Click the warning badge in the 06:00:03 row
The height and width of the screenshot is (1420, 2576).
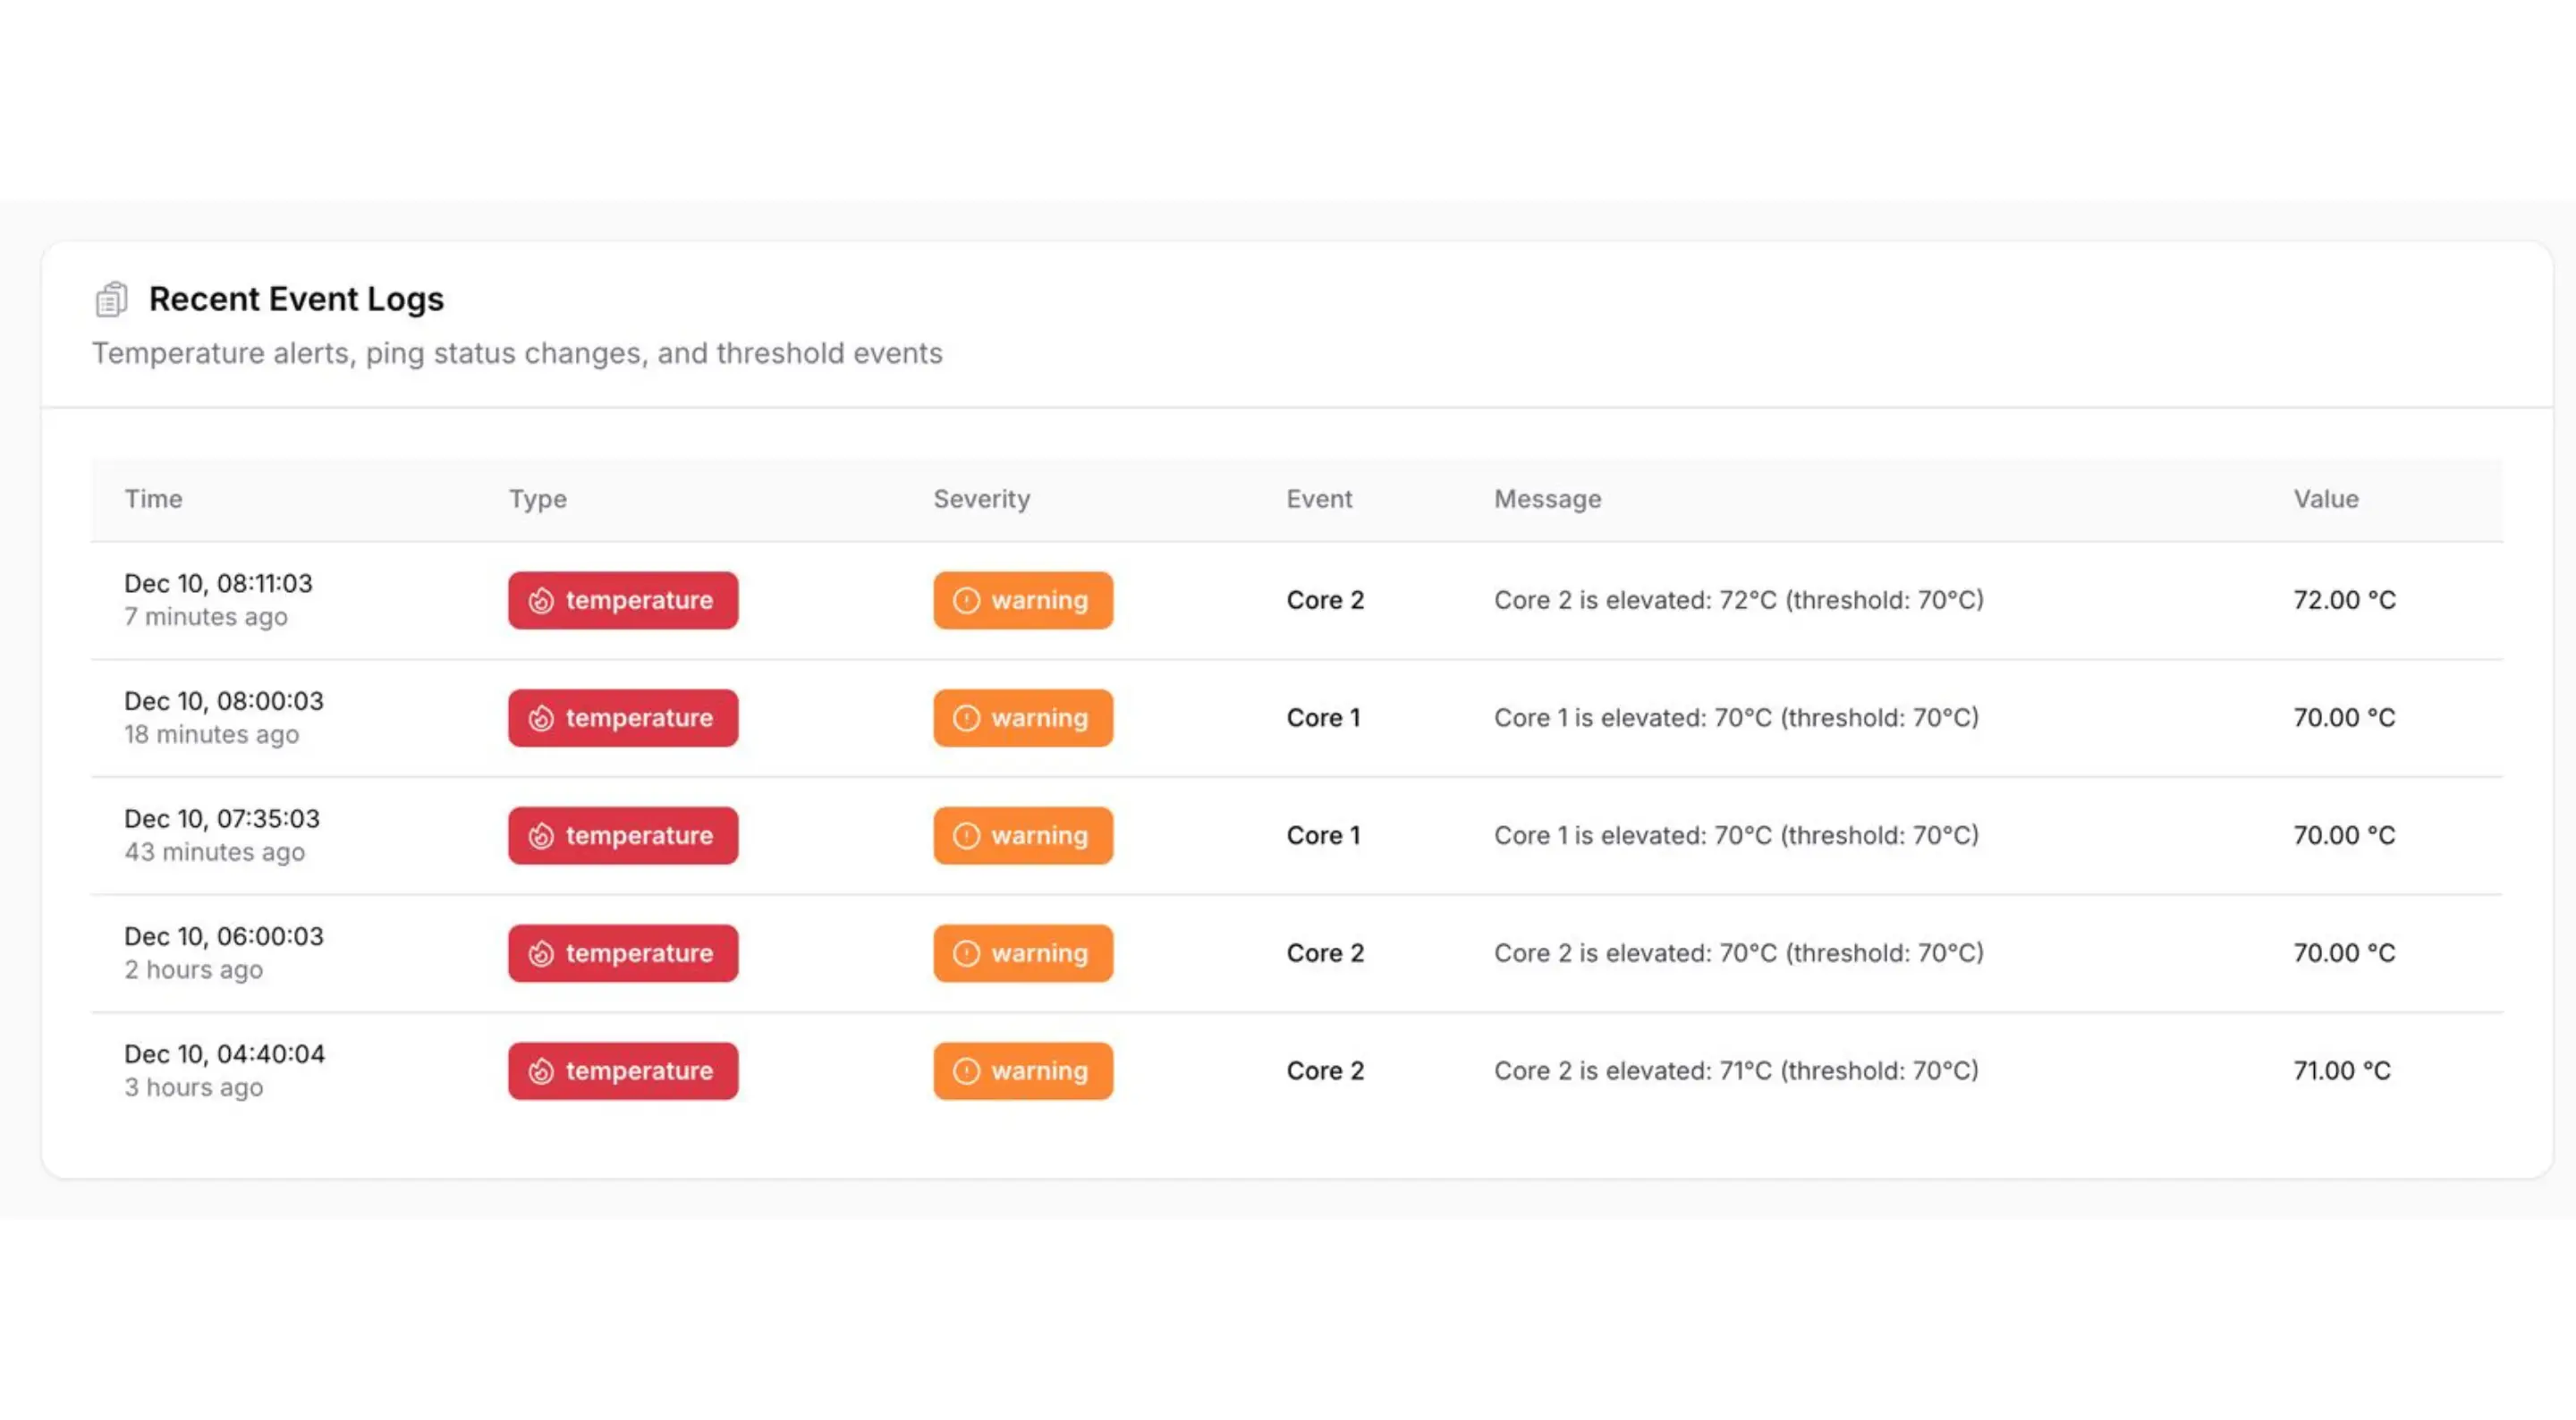[1022, 953]
